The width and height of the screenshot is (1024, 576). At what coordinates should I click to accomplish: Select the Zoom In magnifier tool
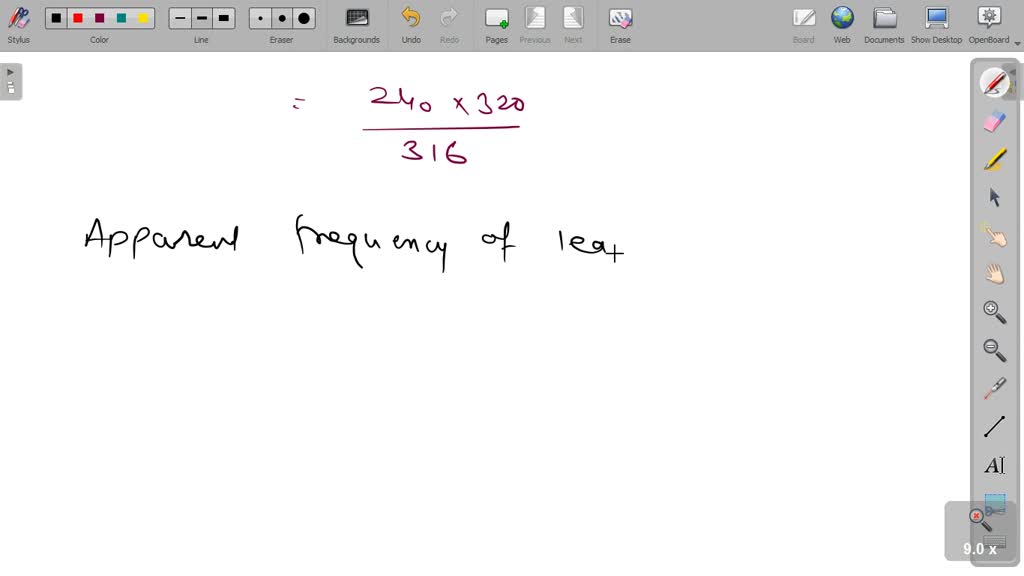993,311
